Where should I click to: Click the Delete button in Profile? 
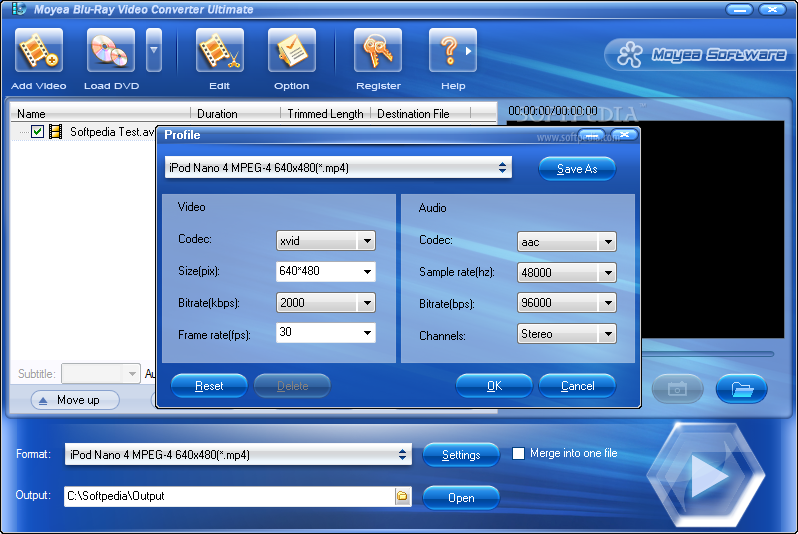(x=292, y=386)
